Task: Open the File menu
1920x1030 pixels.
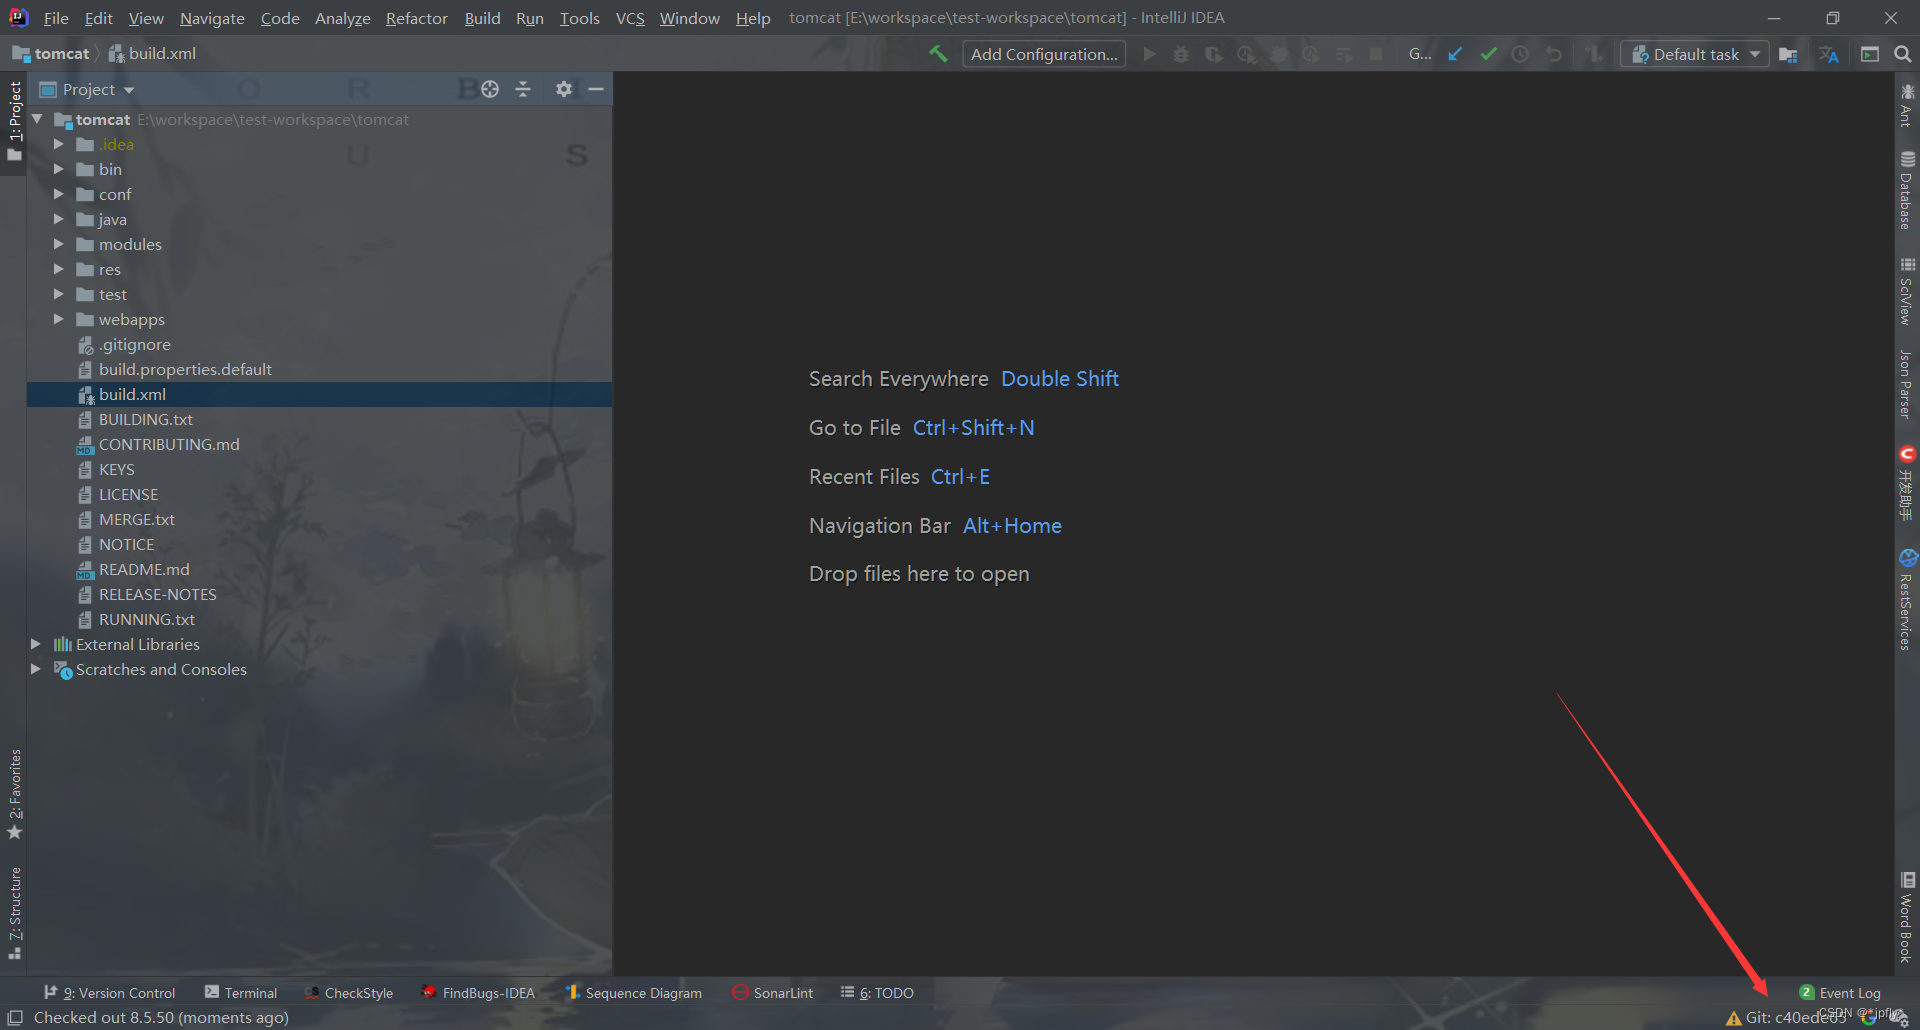Action: pos(56,18)
